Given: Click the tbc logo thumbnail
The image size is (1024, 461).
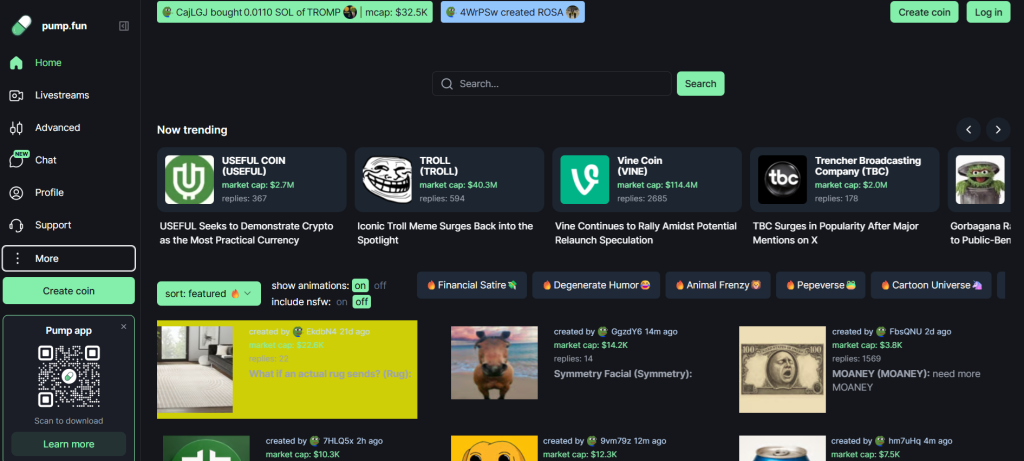Looking at the screenshot, I should coord(782,180).
